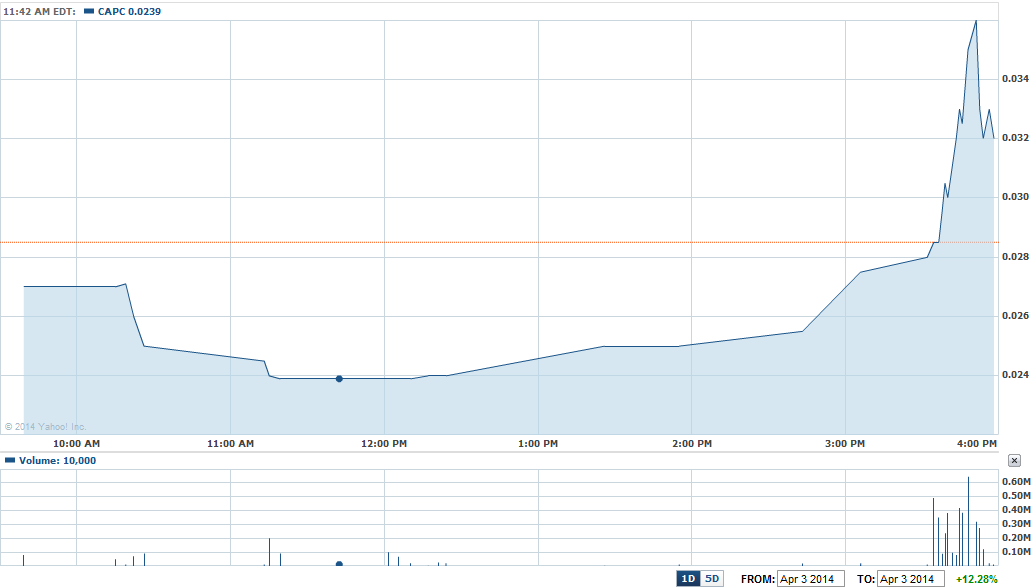Image resolution: width=1035 pixels, height=587 pixels.
Task: Click the 0.40M volume axis label
Action: (1017, 509)
